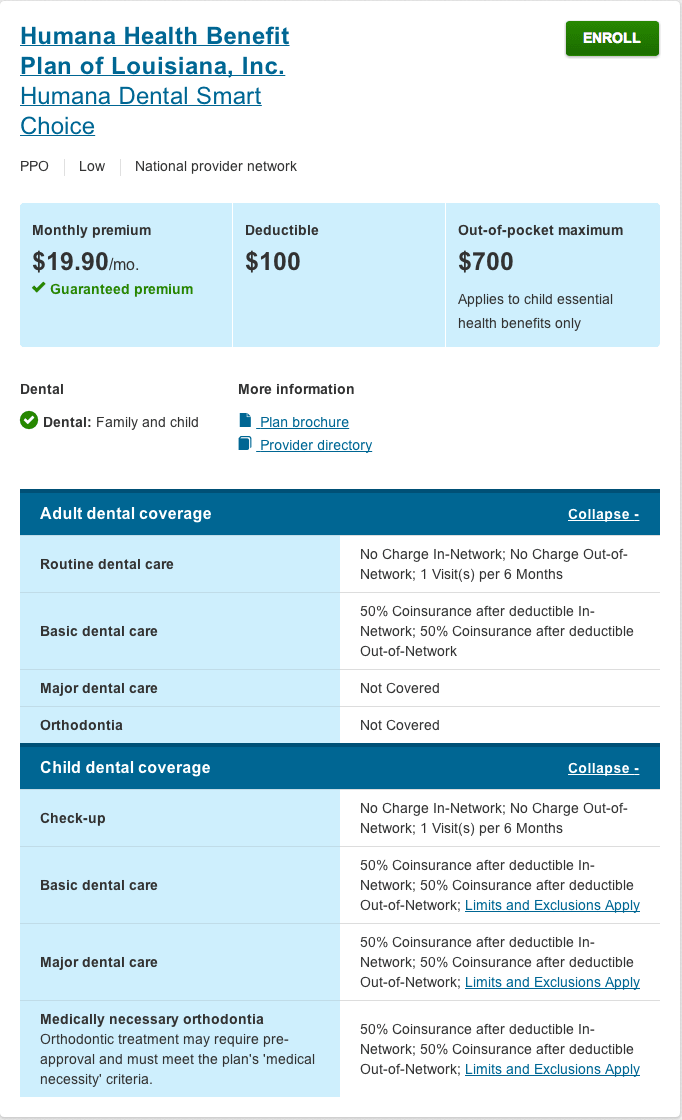Open the Plan brochure link

[x=301, y=421]
